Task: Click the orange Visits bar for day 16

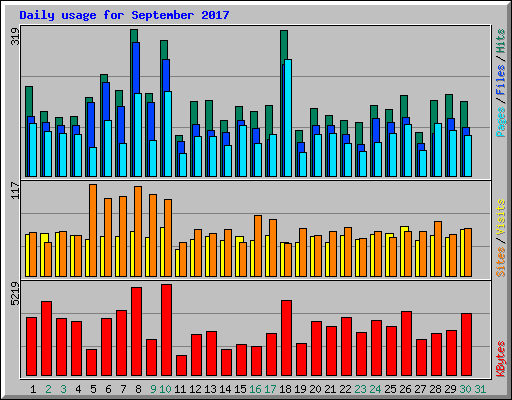Action: [x=258, y=246]
